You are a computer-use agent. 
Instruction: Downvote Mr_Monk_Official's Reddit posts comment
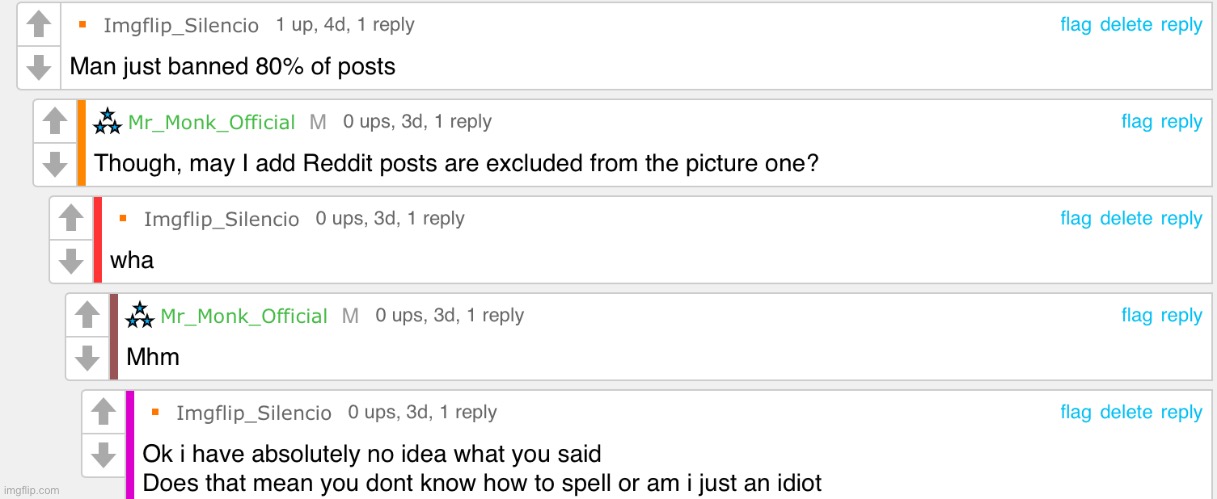coord(54,163)
